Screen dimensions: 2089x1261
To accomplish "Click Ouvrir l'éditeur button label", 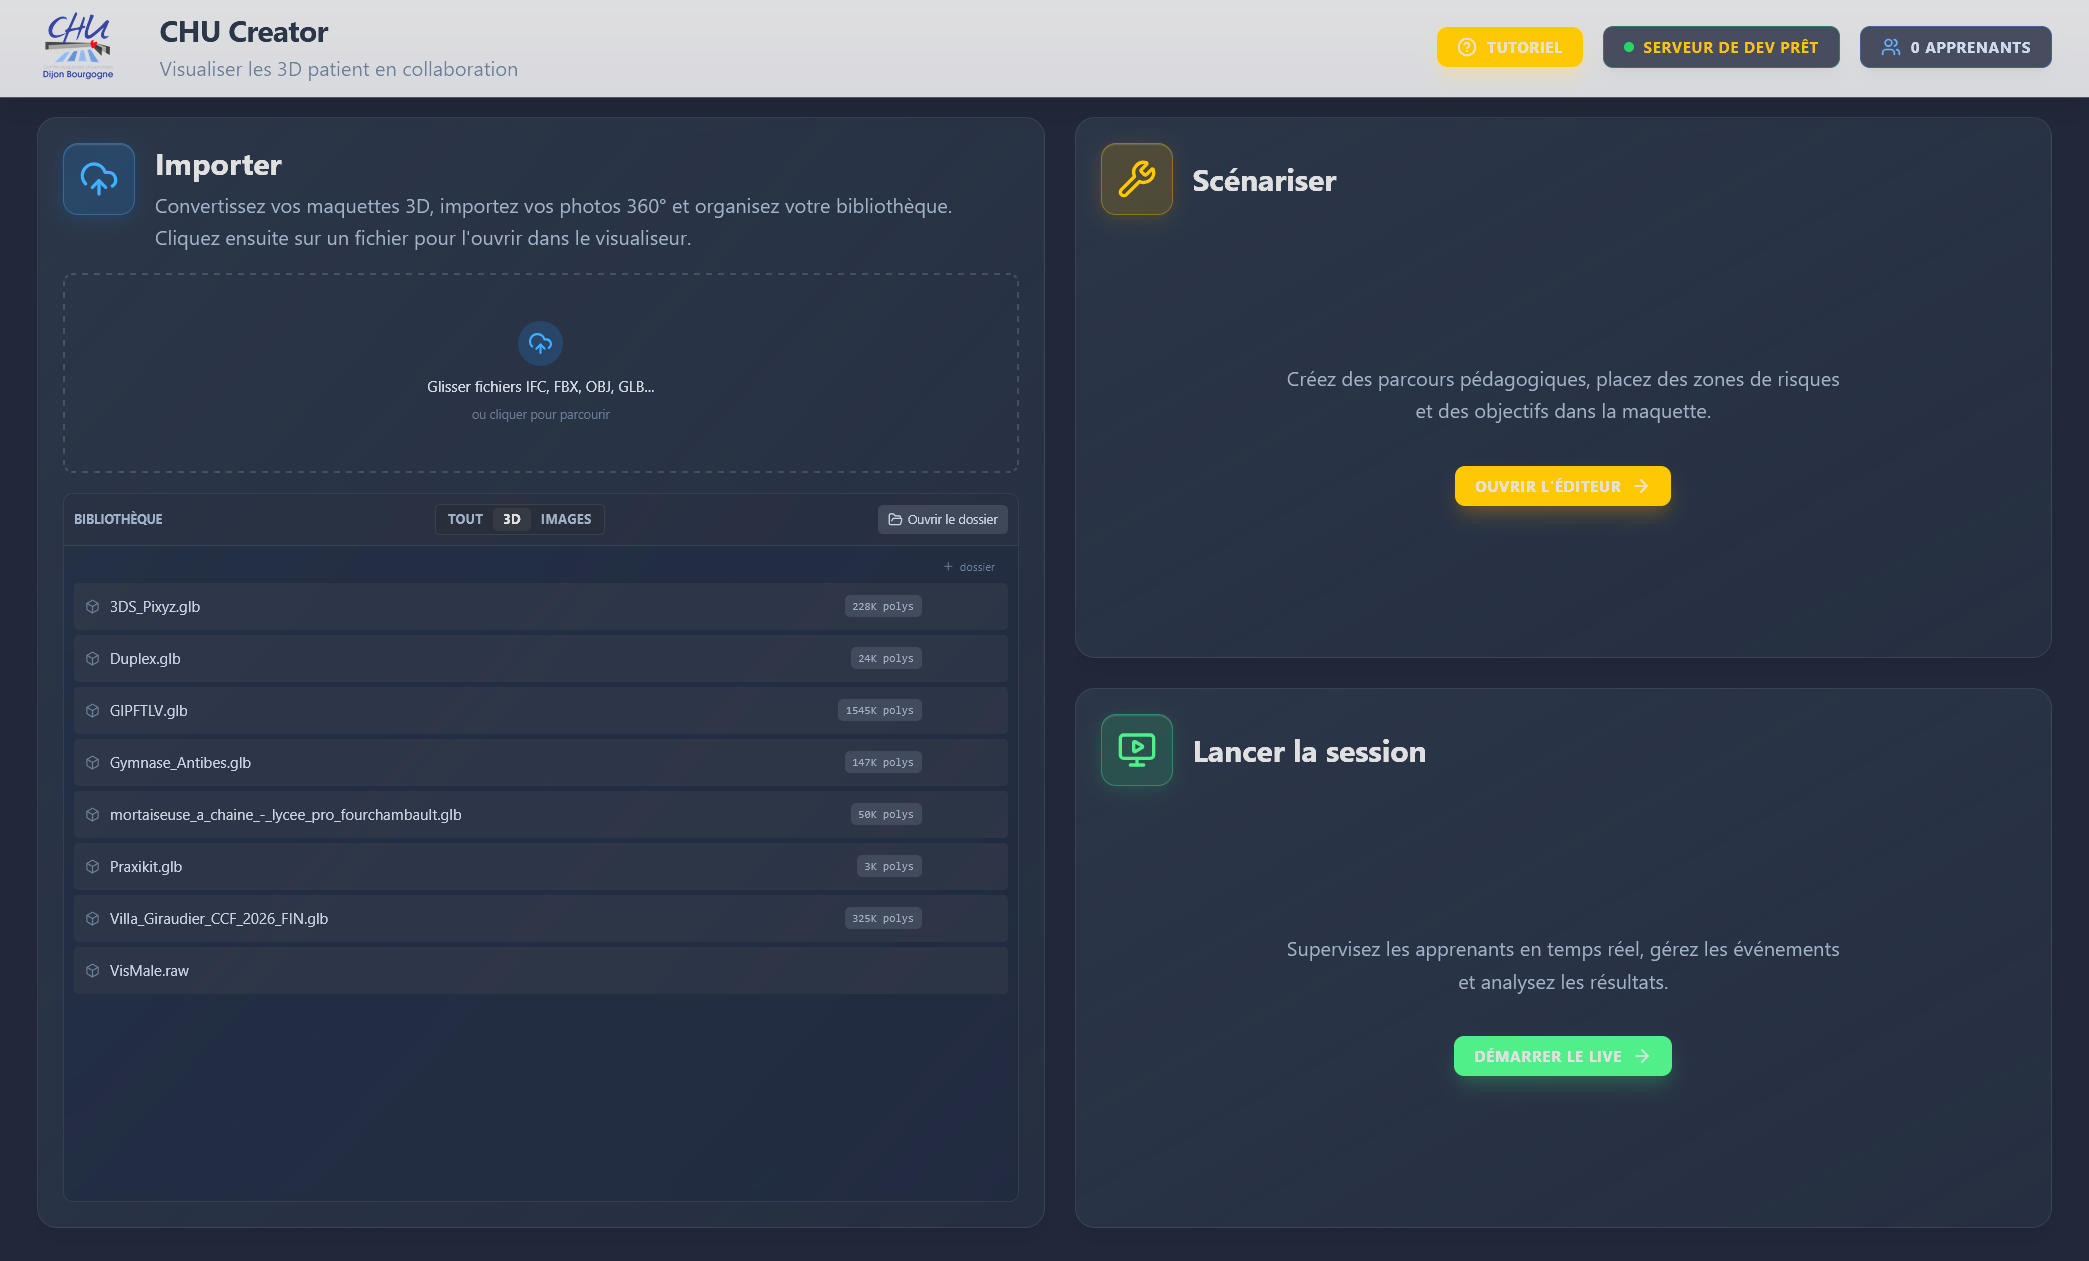I will click(x=1548, y=486).
